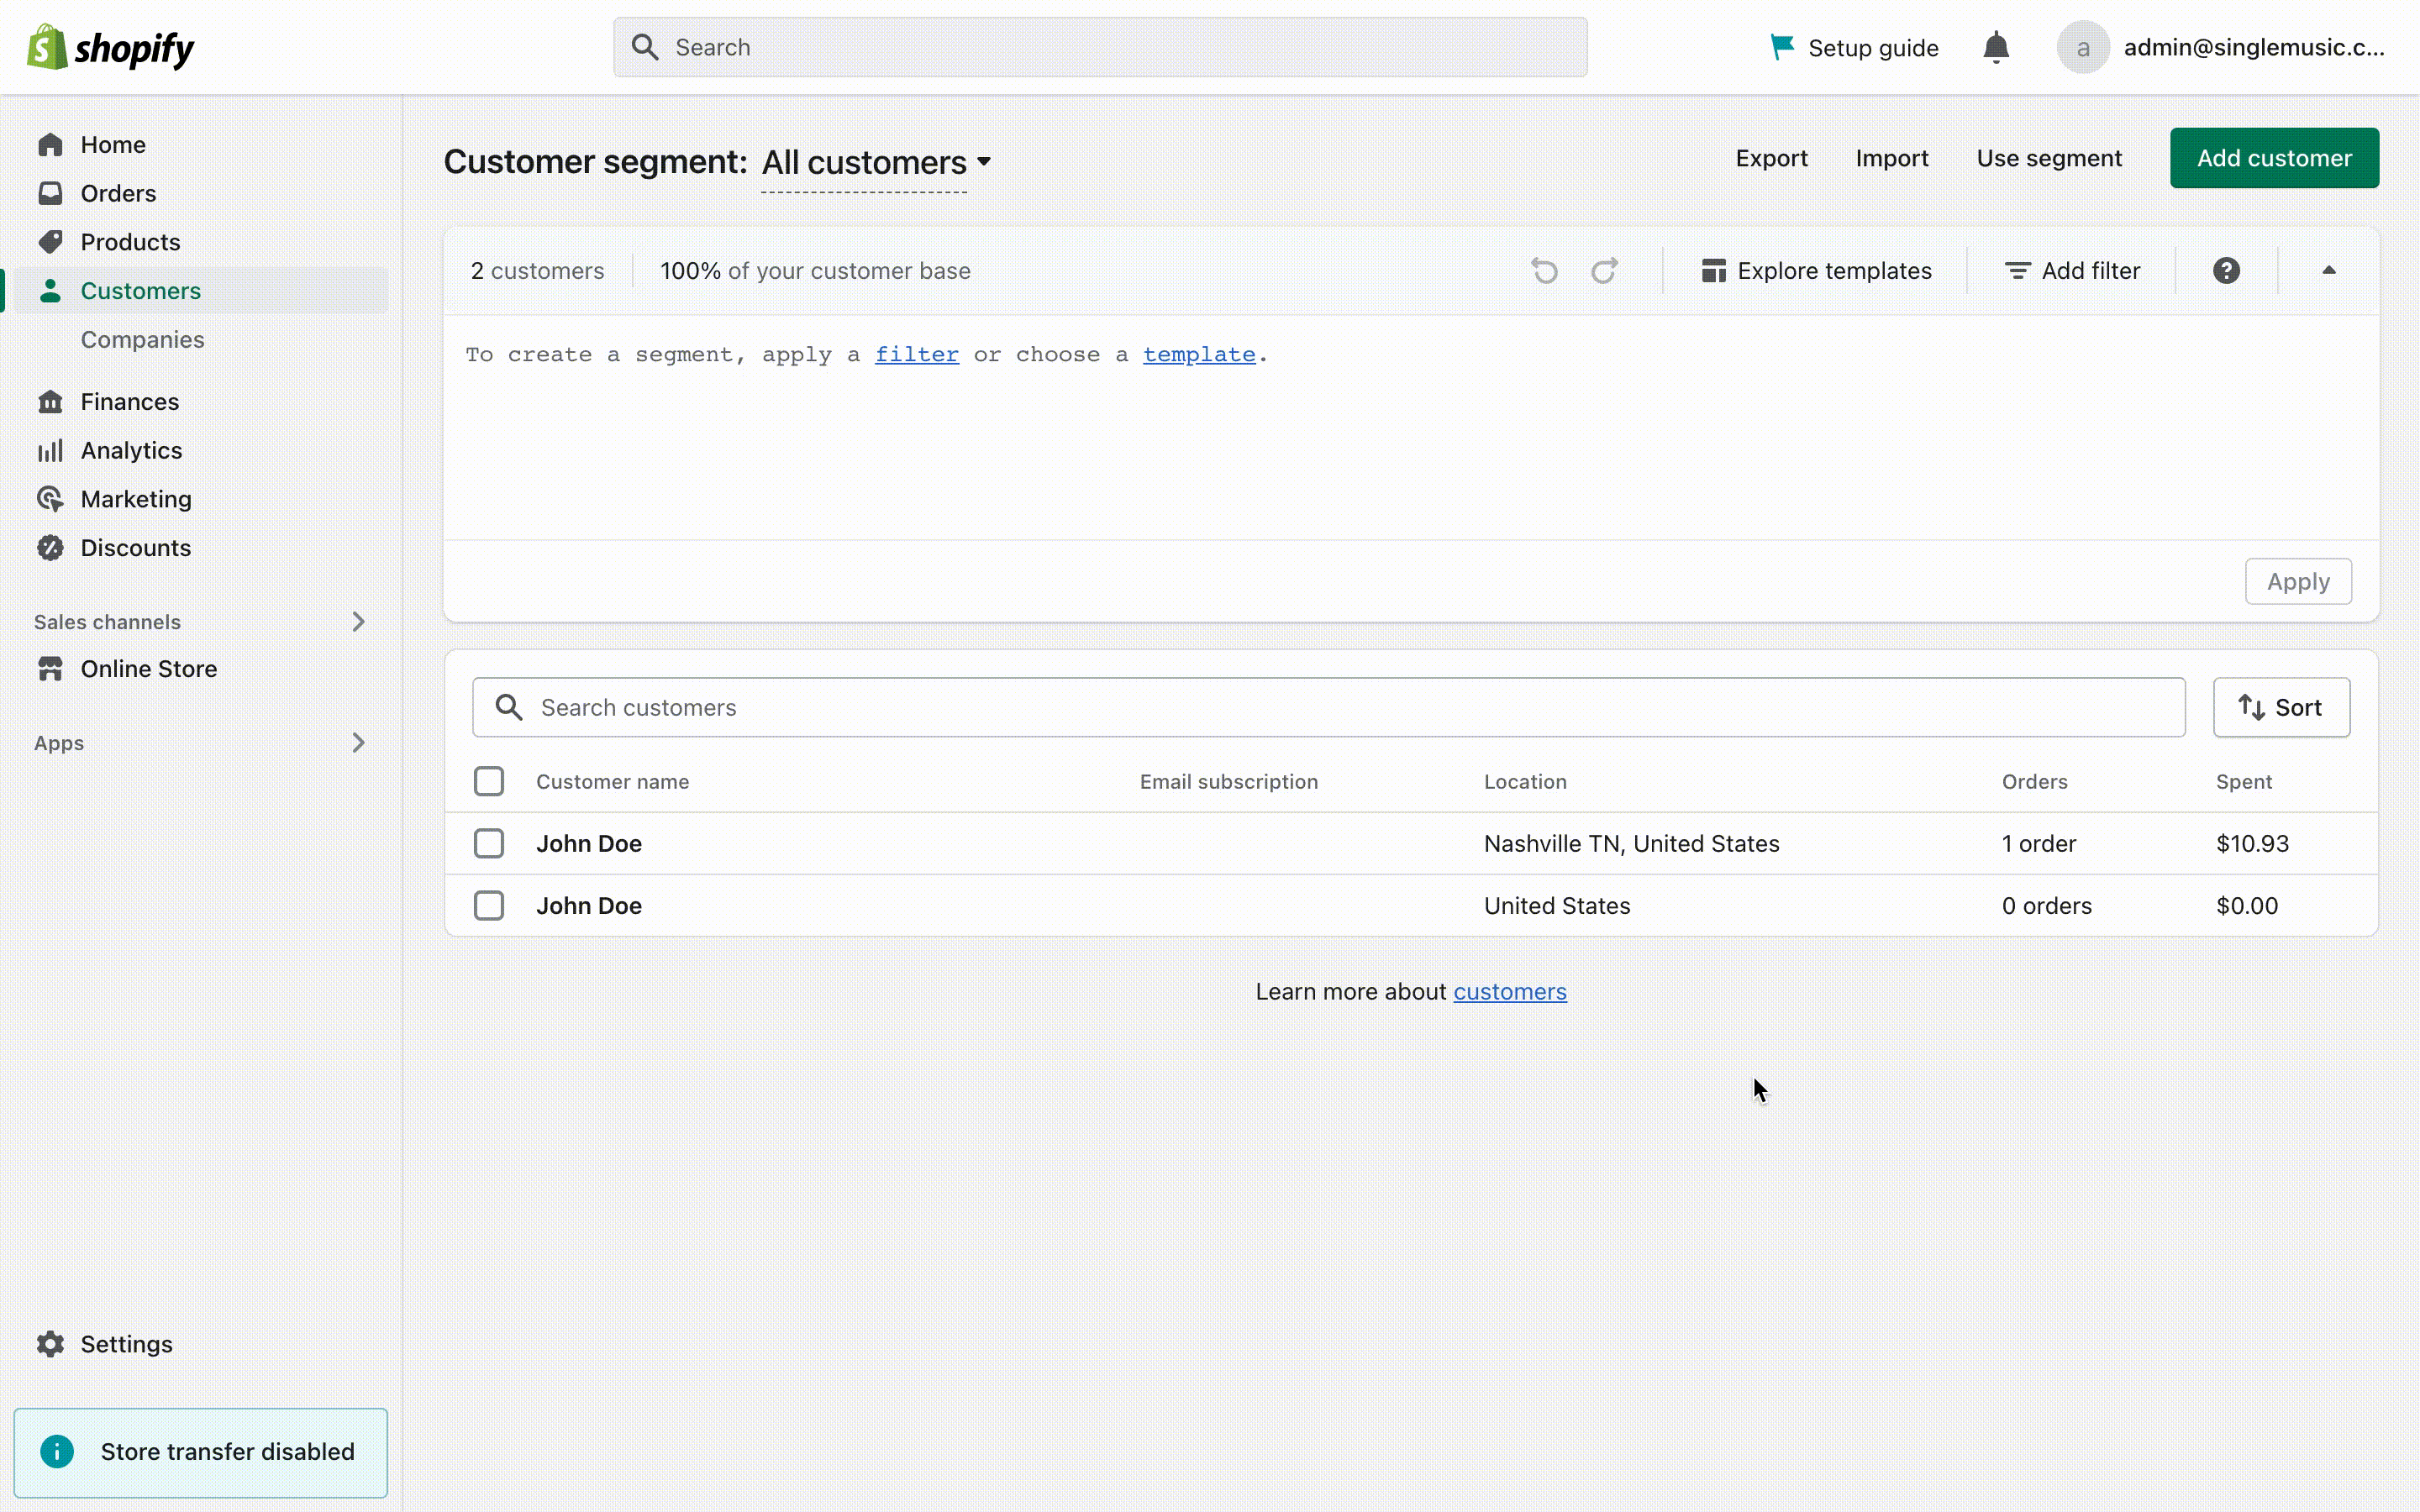Click Export customers
This screenshot has width=2420, height=1512.
tap(1771, 158)
